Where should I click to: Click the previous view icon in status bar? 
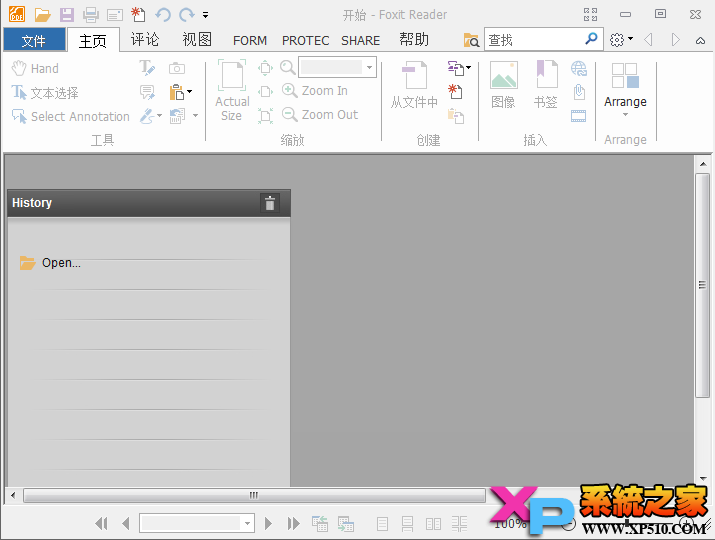(320, 524)
